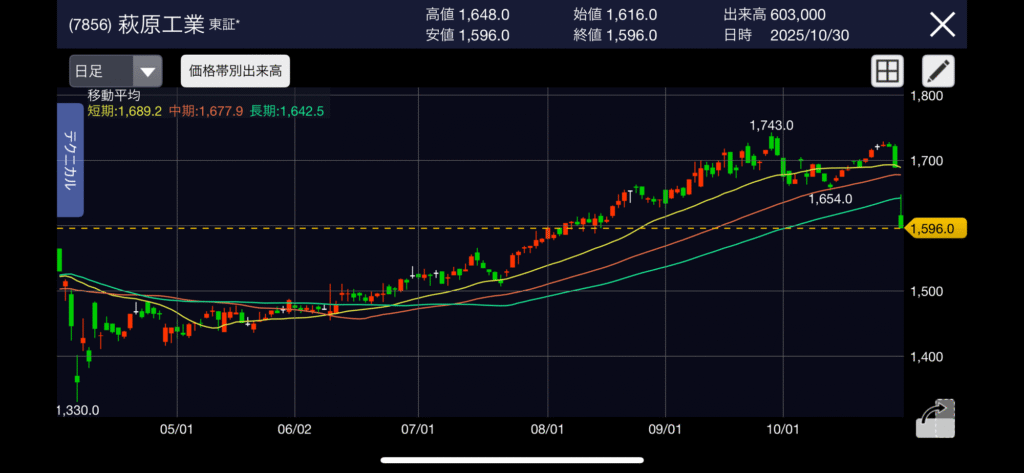1024x473 pixels.
Task: Tap the rotate screen arrow icon
Action: tap(935, 417)
